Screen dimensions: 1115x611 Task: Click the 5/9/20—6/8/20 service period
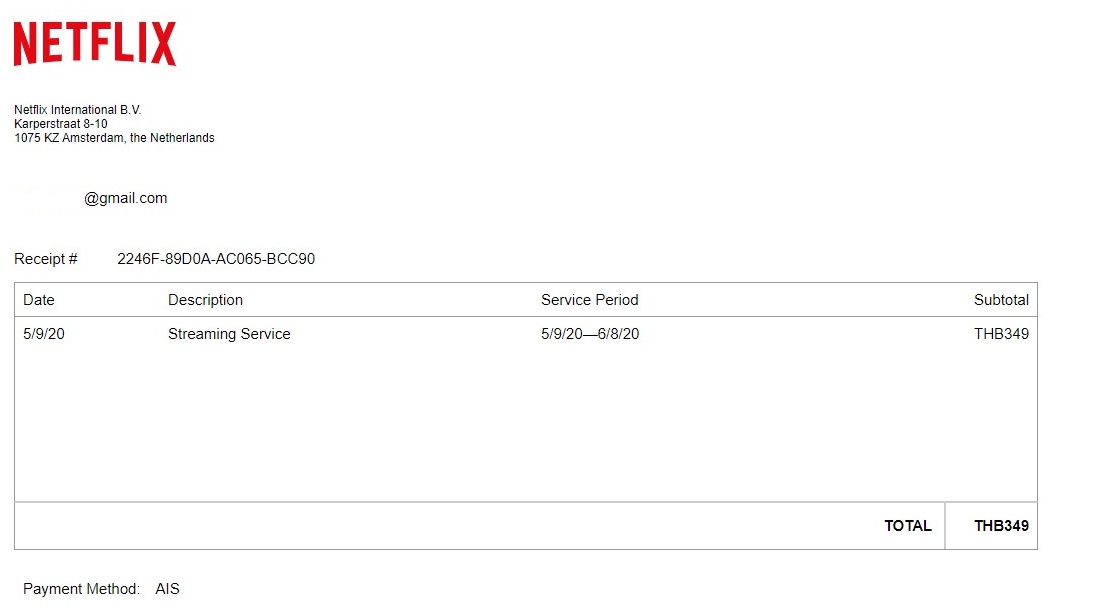point(590,334)
